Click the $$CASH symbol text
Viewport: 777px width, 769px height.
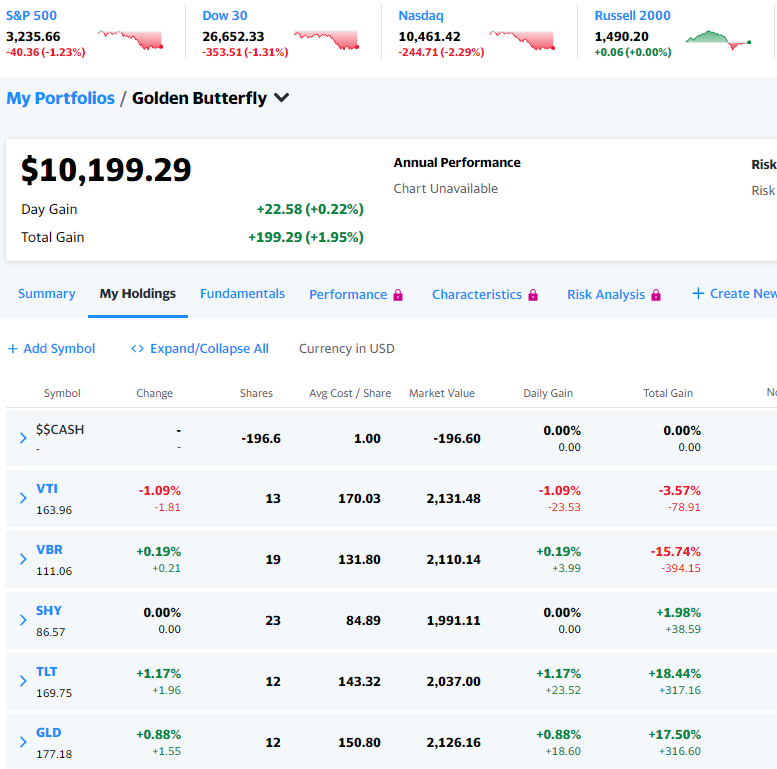click(60, 430)
